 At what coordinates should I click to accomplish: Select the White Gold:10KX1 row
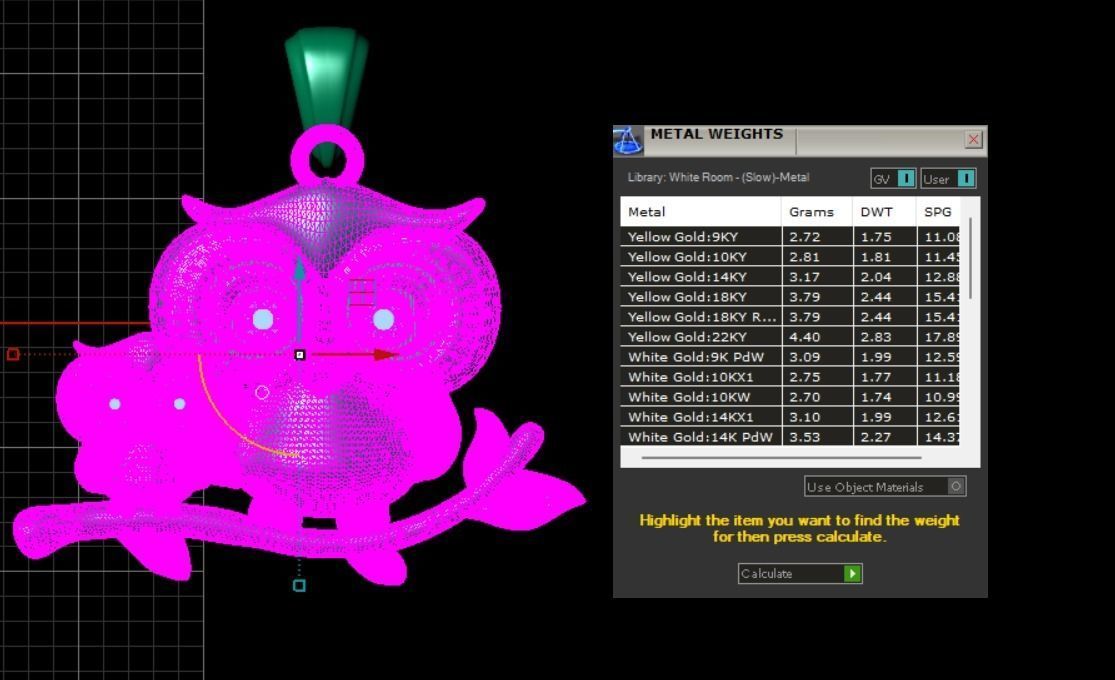point(790,376)
